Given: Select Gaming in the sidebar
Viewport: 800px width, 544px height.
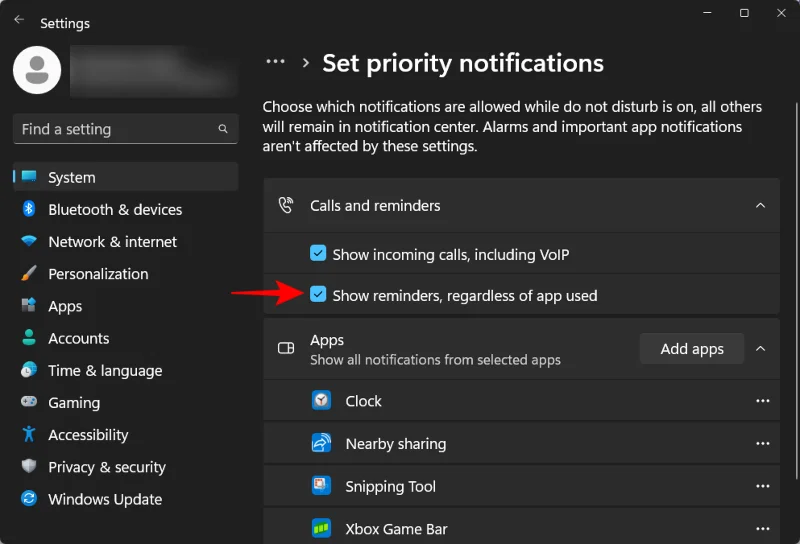Looking at the screenshot, I should click(126, 402).
